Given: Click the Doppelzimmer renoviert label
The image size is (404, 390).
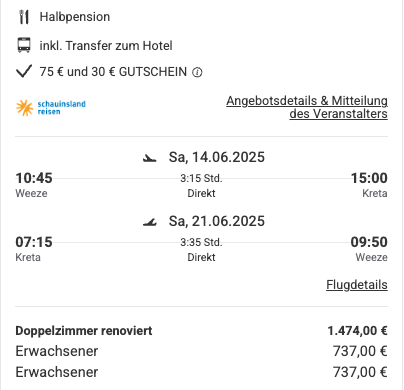Looking at the screenshot, I should [x=84, y=331].
